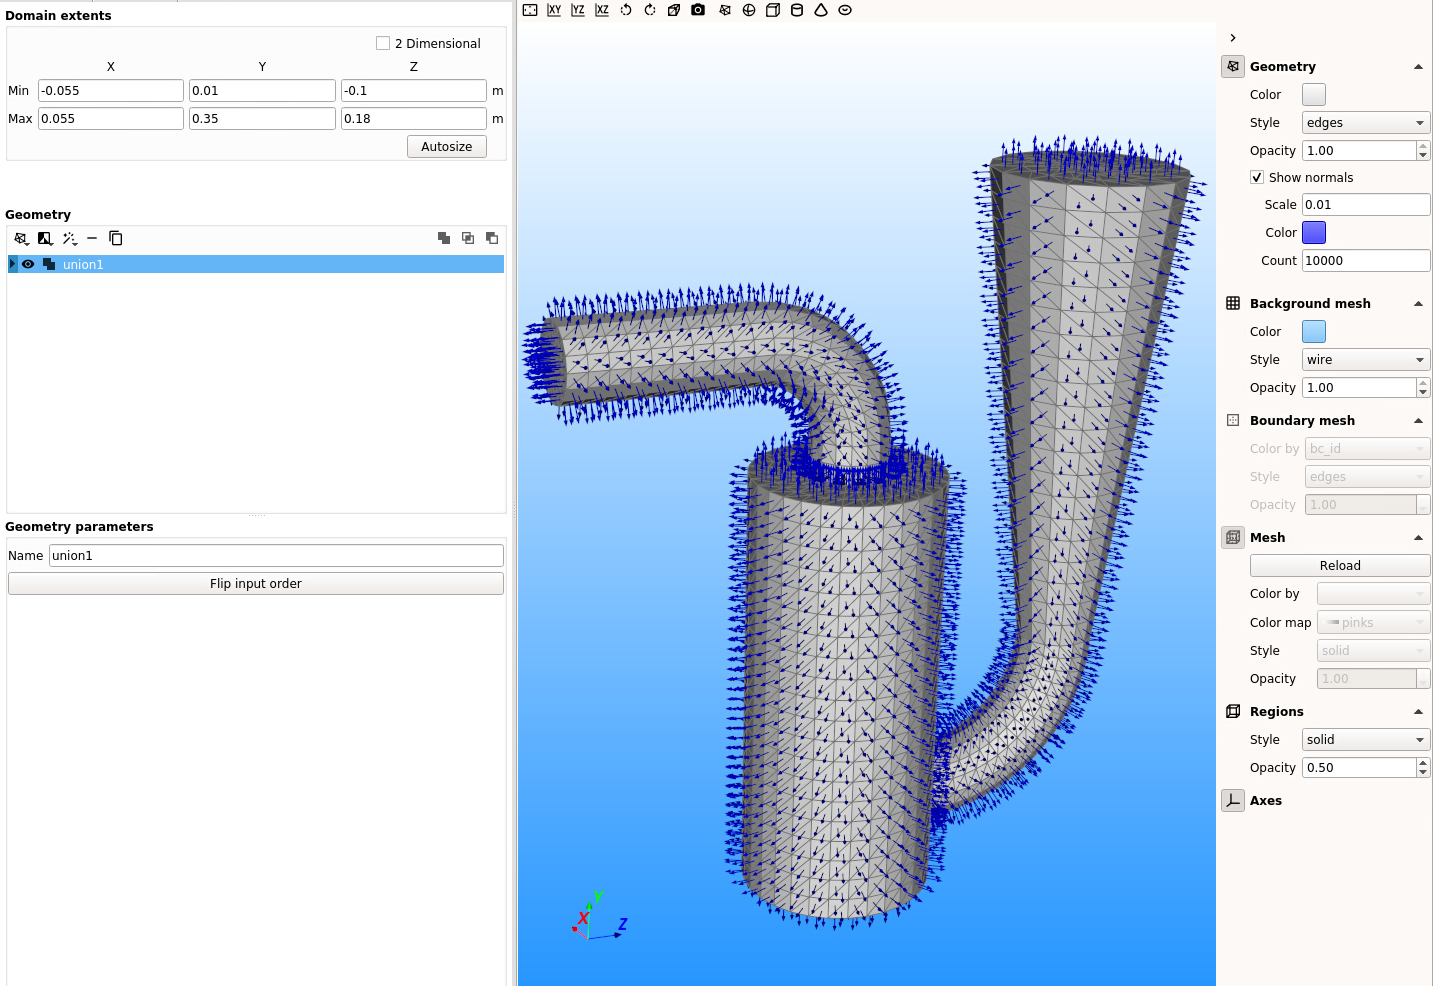
Task: Click the Name field containing union1
Action: [275, 556]
